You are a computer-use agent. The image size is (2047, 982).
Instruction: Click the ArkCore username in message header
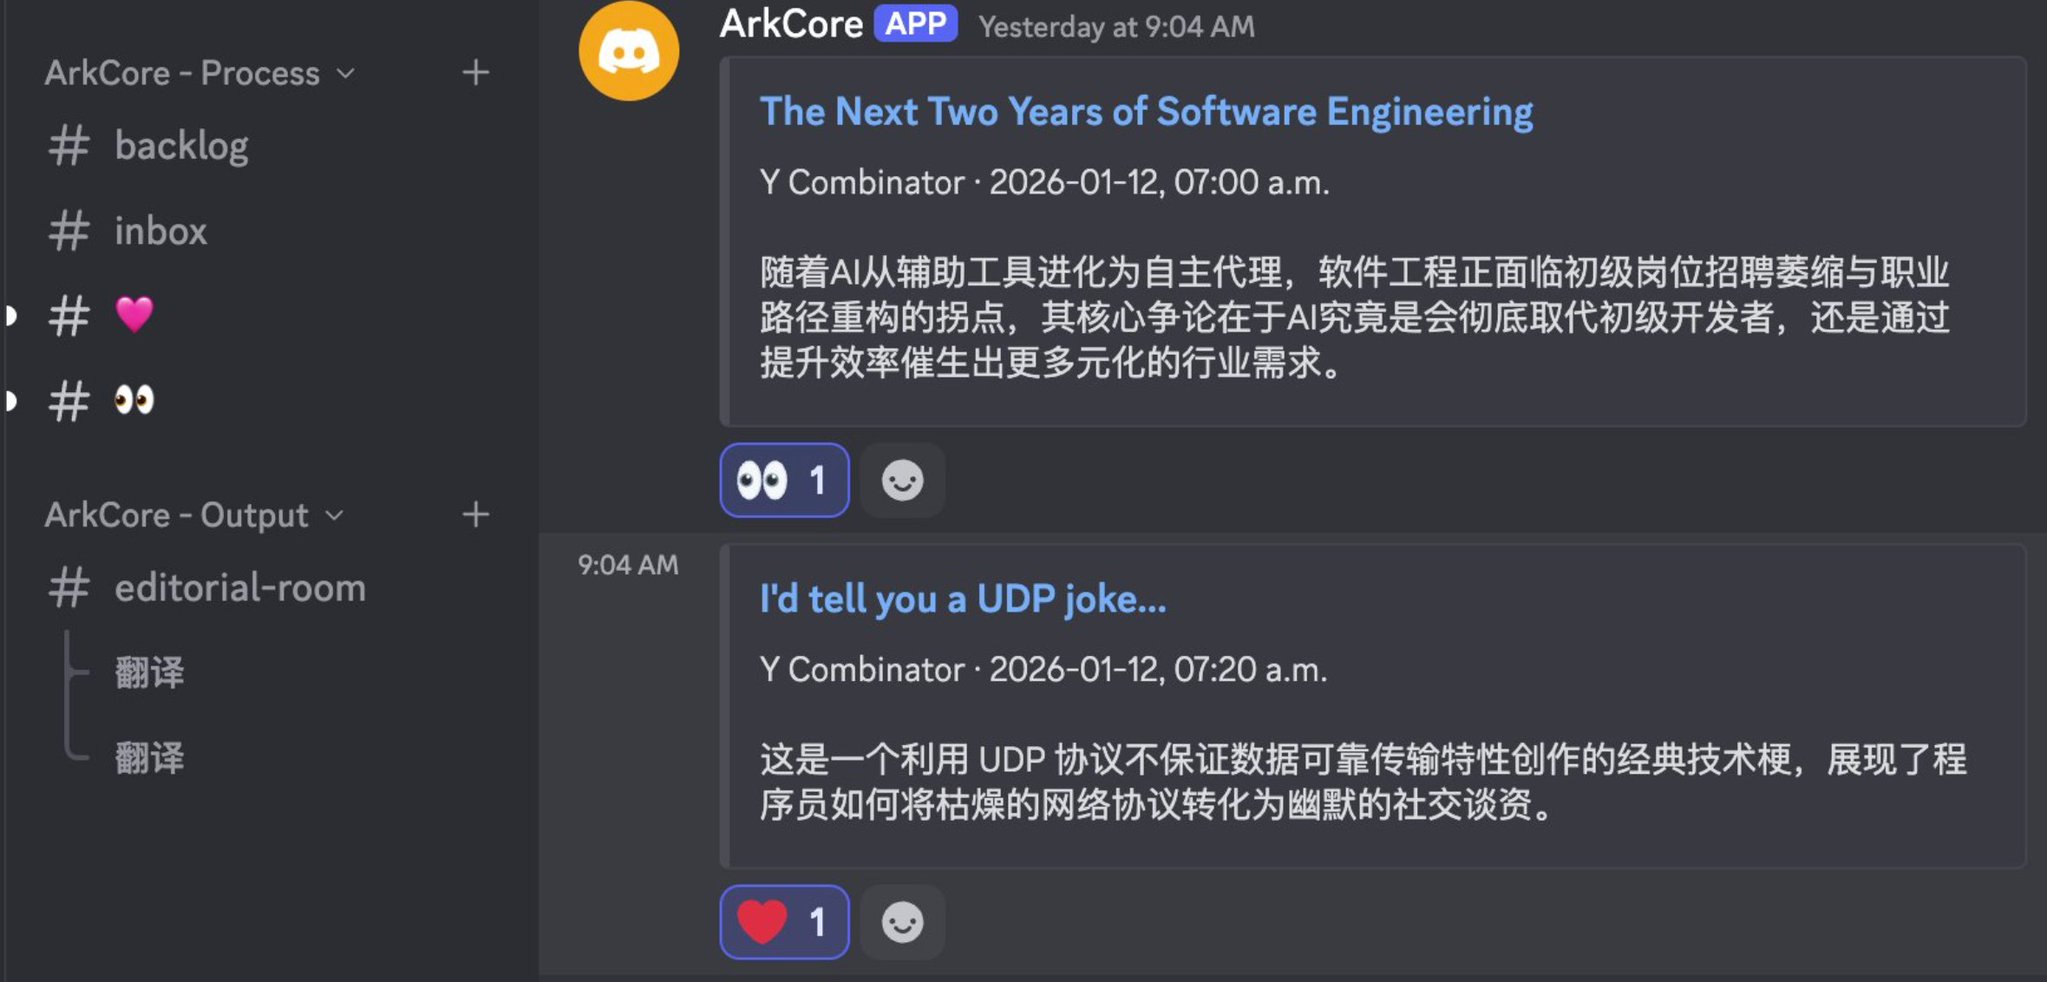point(791,24)
